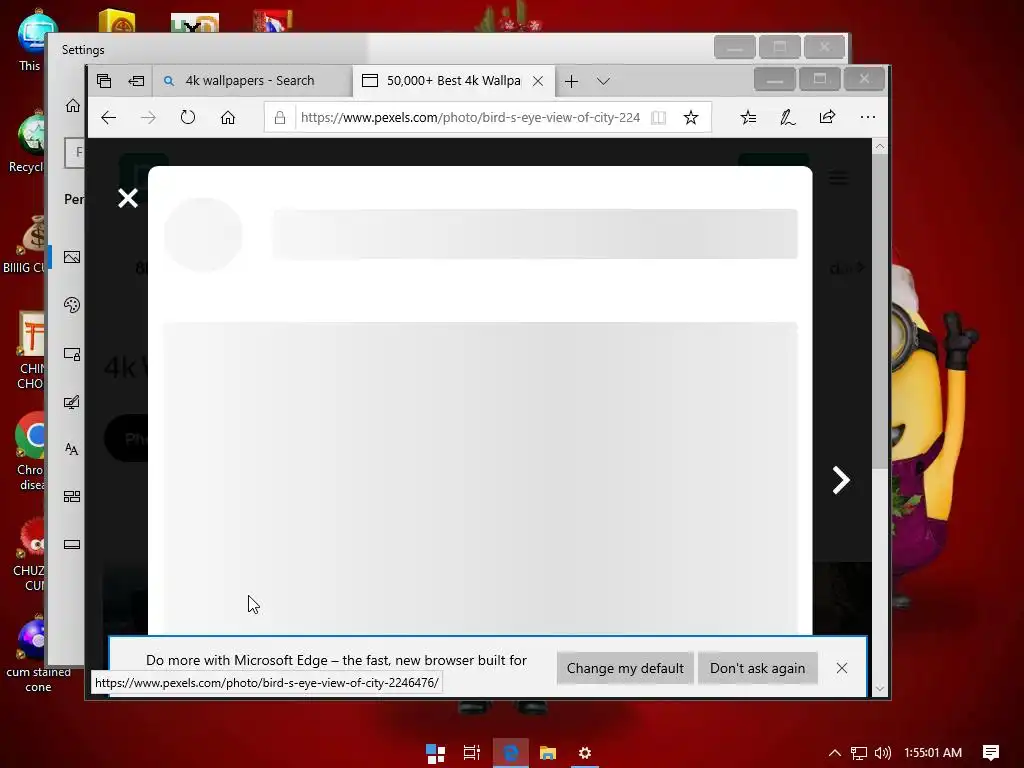Screen dimensions: 1024x768
Task: Click the Settings gear taskbar icon
Action: 584,753
